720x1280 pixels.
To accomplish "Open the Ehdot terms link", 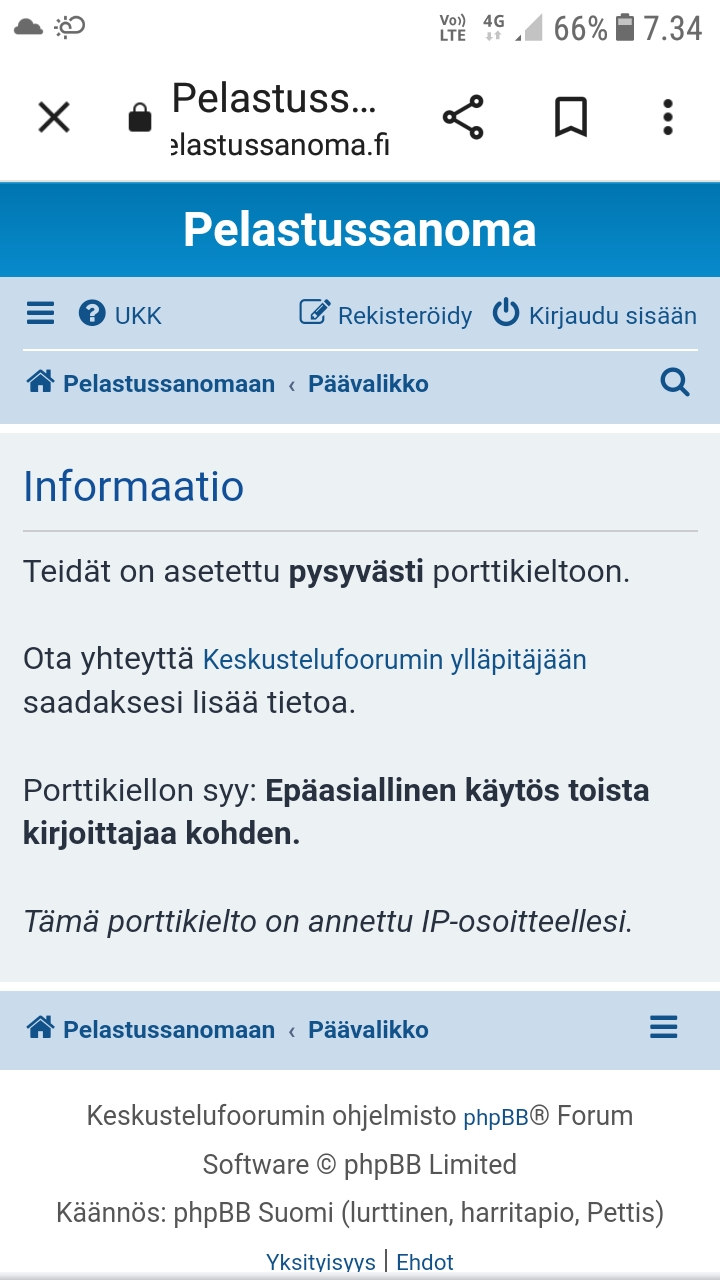I will pos(425,1262).
